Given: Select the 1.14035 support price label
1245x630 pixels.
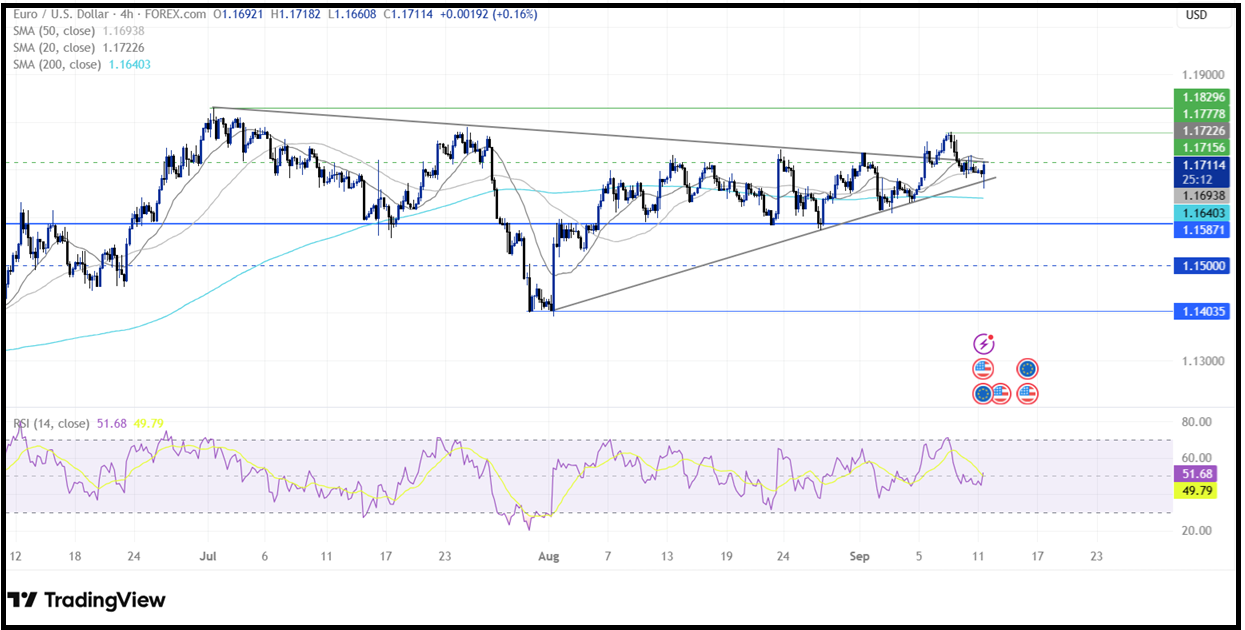Looking at the screenshot, I should [1202, 312].
